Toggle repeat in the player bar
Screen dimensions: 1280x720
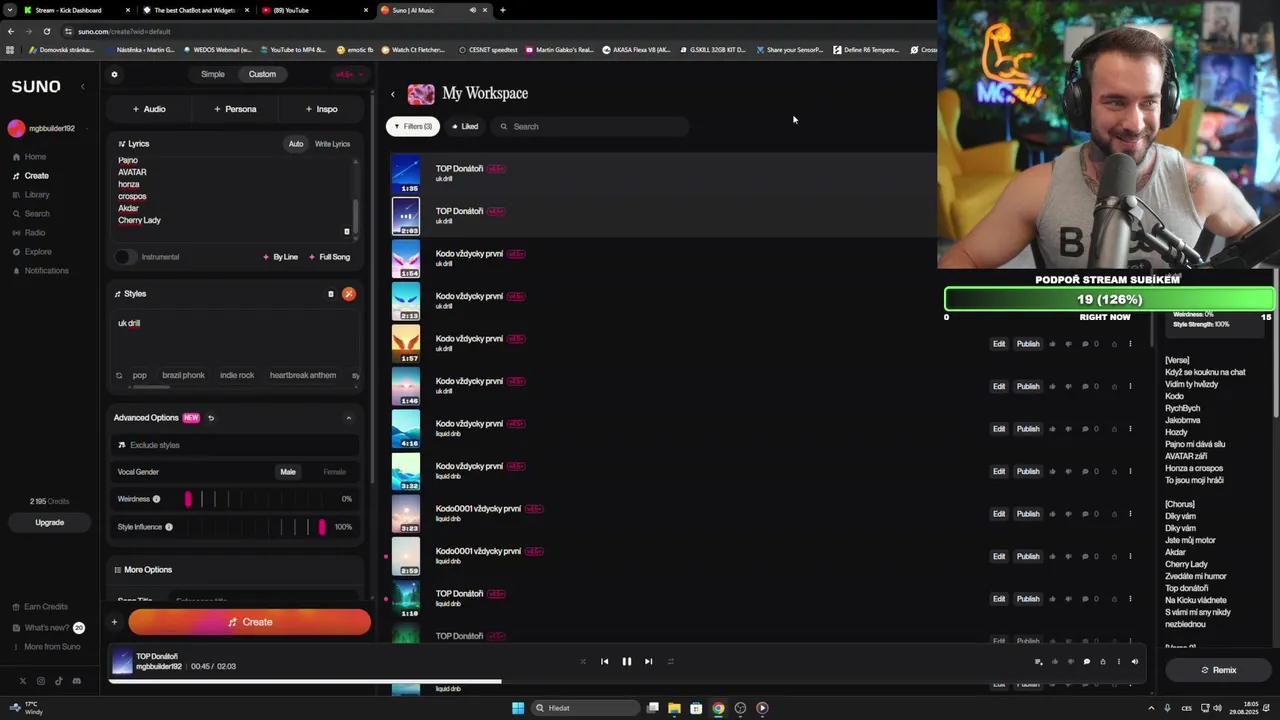[x=670, y=661]
